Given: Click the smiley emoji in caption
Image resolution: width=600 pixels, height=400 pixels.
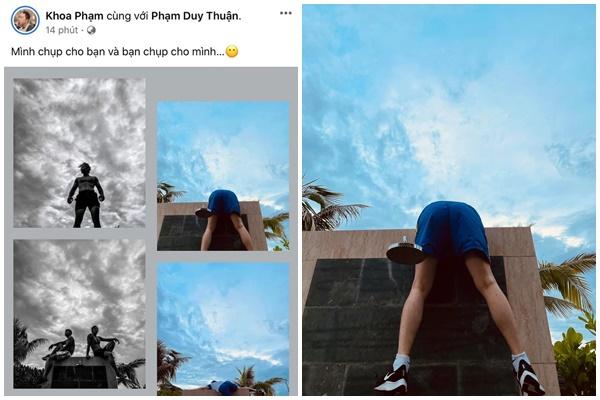Looking at the screenshot, I should [x=232, y=51].
